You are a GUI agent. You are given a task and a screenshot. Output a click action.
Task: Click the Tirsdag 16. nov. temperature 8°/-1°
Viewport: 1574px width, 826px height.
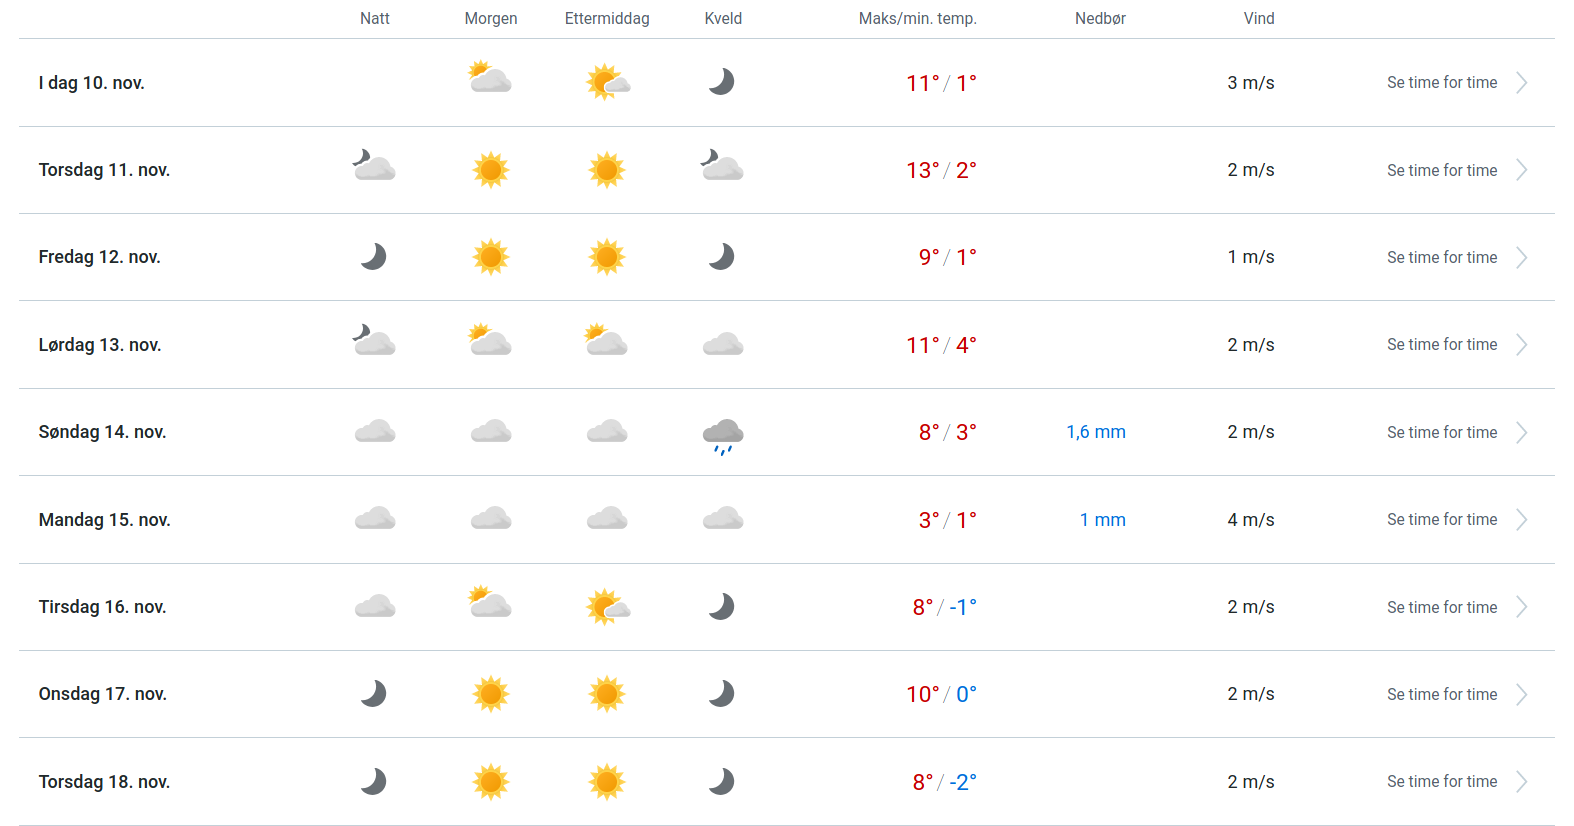point(943,608)
